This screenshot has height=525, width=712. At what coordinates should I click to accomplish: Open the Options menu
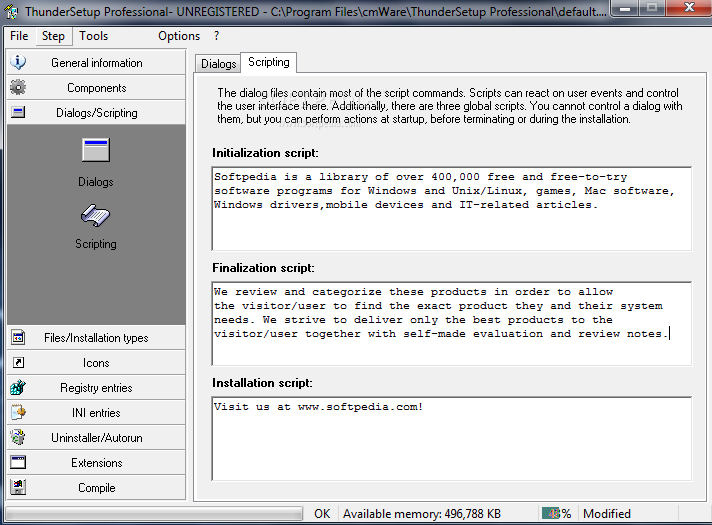tap(179, 36)
